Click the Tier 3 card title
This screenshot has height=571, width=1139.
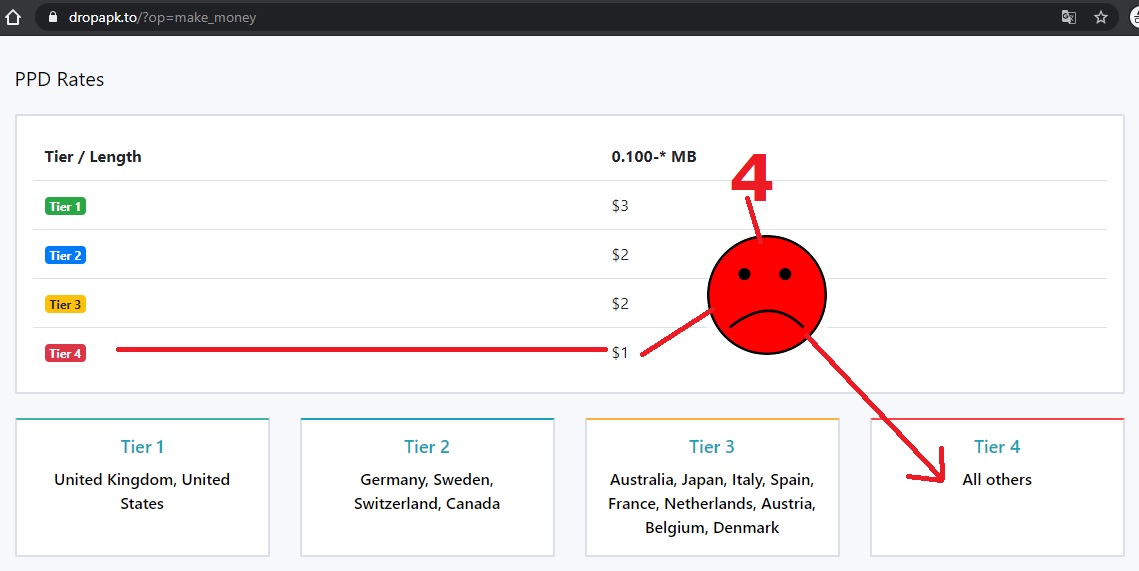pyautogui.click(x=711, y=446)
